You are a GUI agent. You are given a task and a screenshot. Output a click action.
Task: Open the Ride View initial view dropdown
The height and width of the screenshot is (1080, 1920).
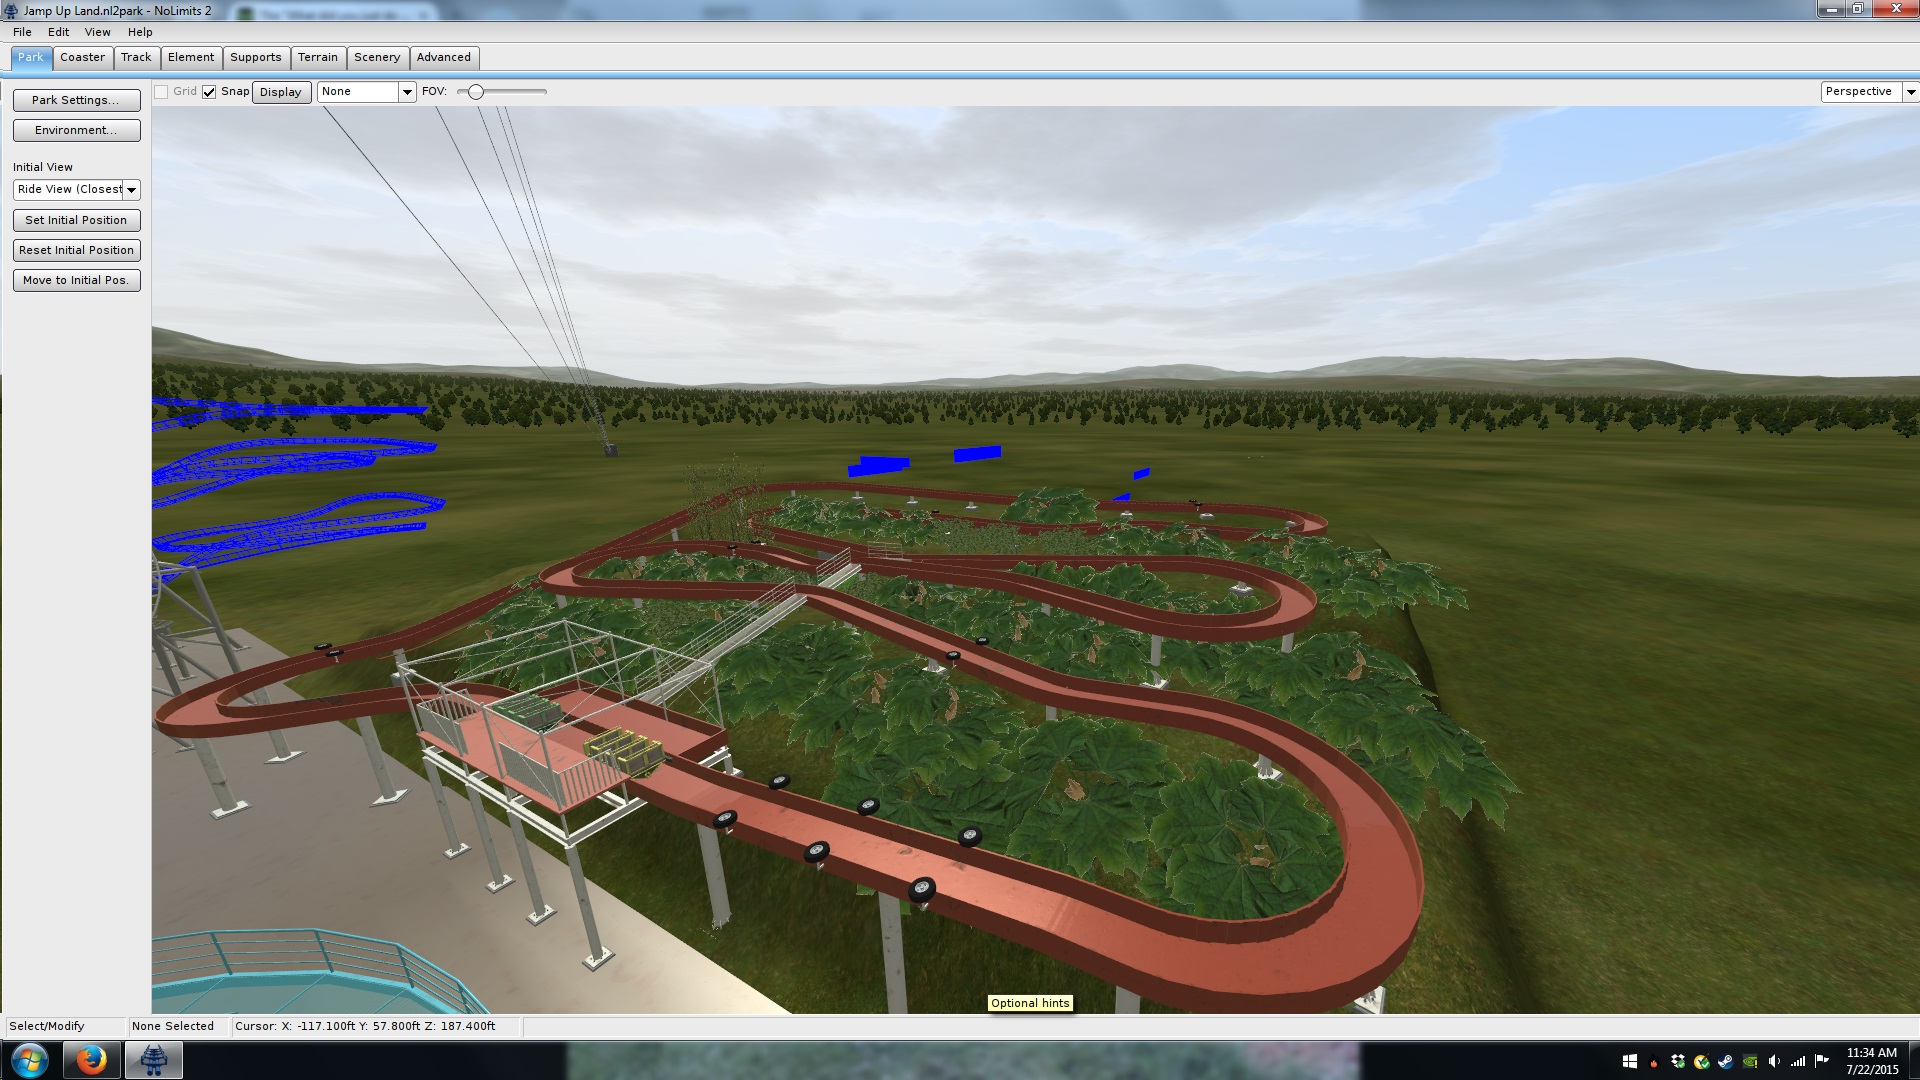131,190
